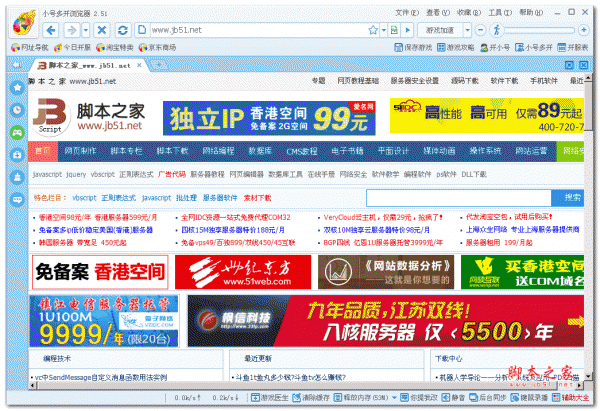Viewport: 600px width, 411px height.
Task: Click the 网页制作 nav menu item
Action: coord(80,151)
